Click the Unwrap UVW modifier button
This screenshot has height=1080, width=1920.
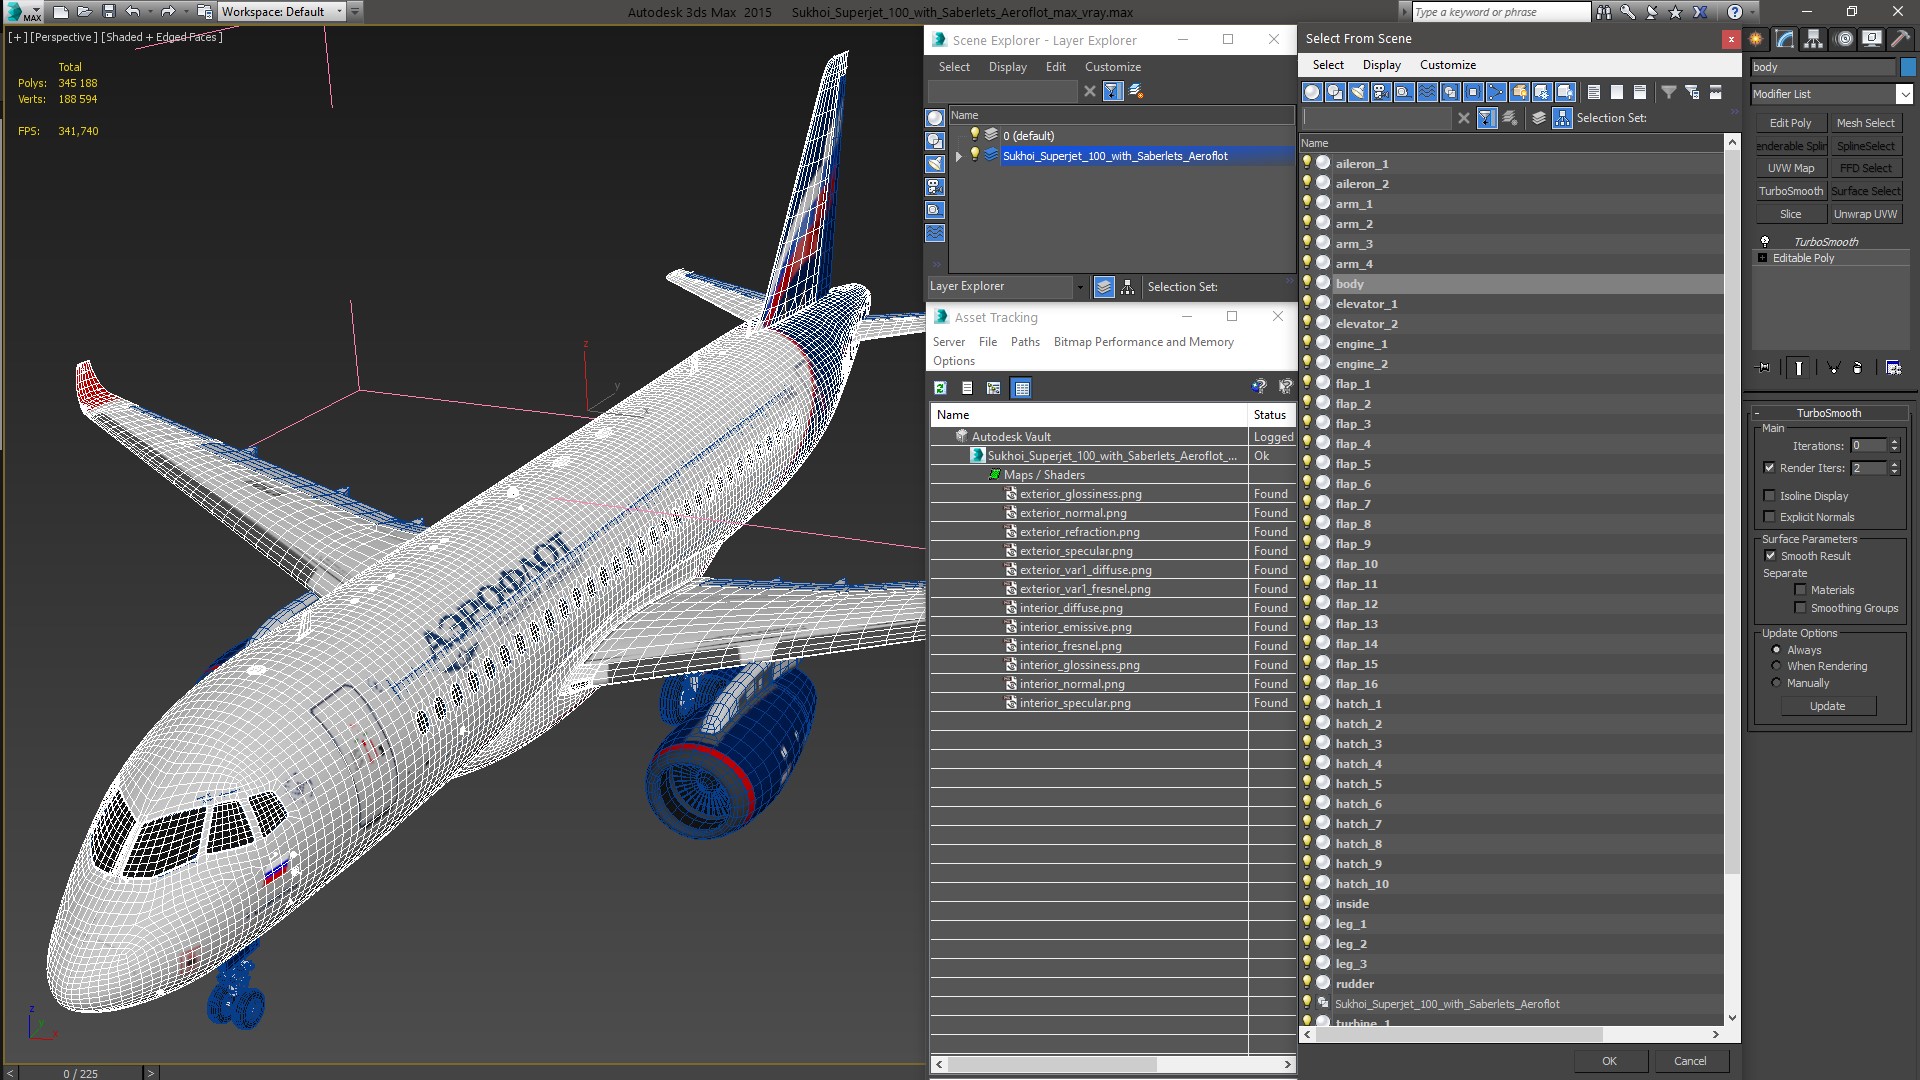(x=1865, y=214)
